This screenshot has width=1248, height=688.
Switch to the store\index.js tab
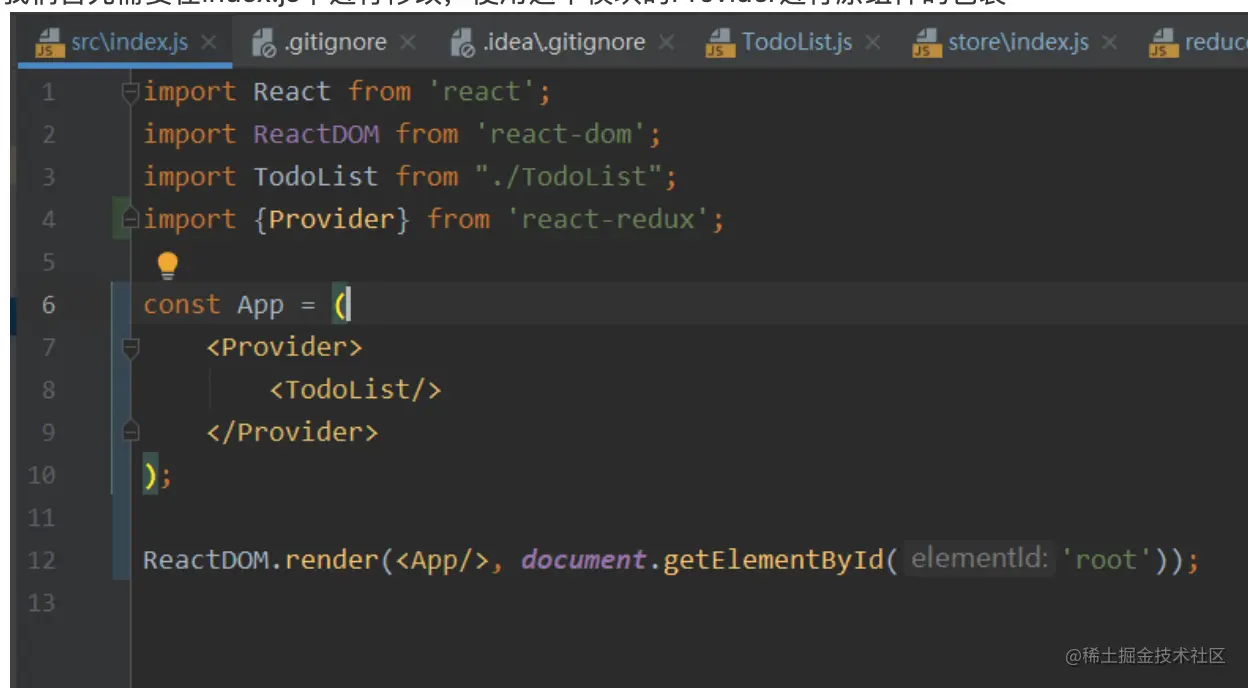click(x=1015, y=43)
